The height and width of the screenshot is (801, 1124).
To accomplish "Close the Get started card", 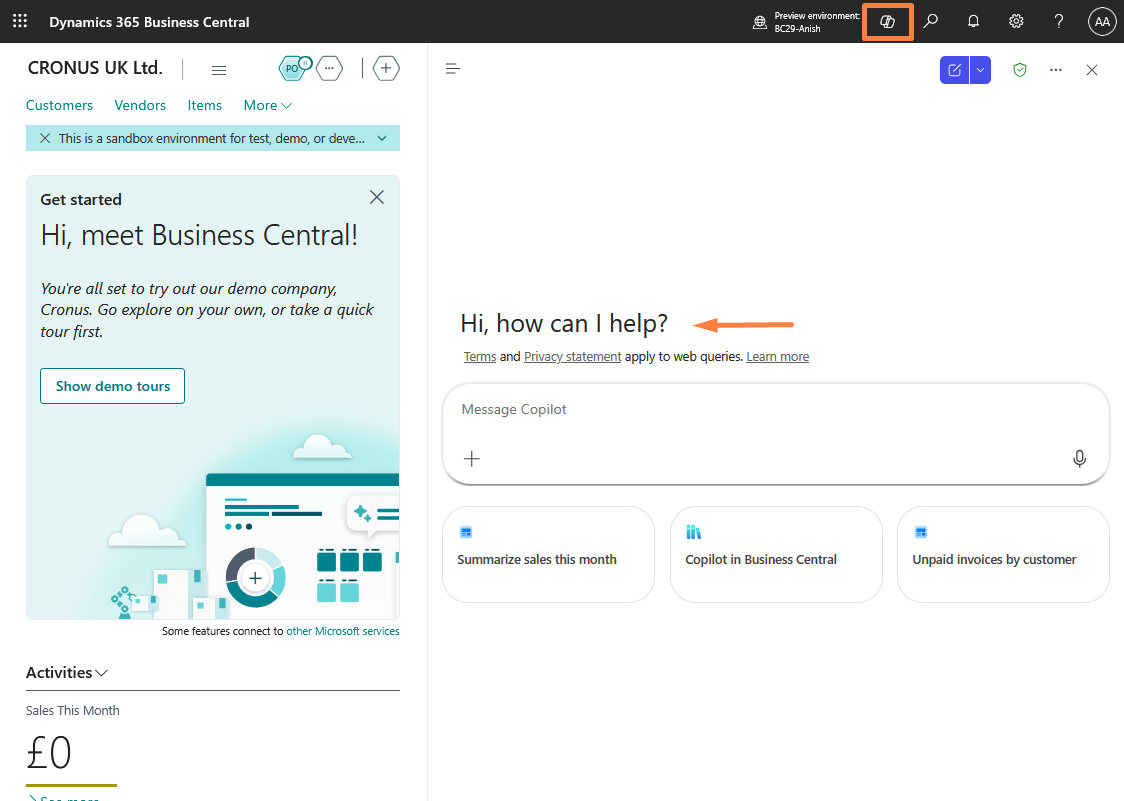I will coord(376,197).
